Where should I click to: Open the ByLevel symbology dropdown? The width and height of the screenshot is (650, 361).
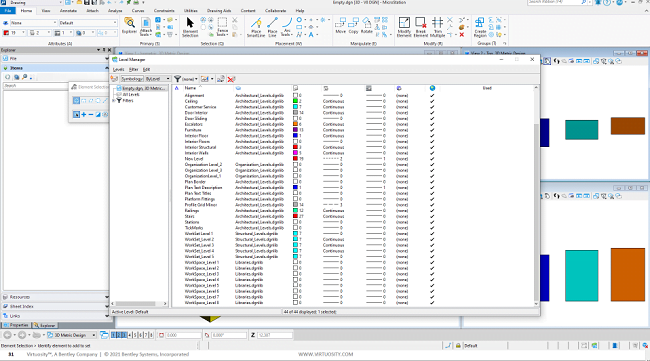click(x=158, y=79)
